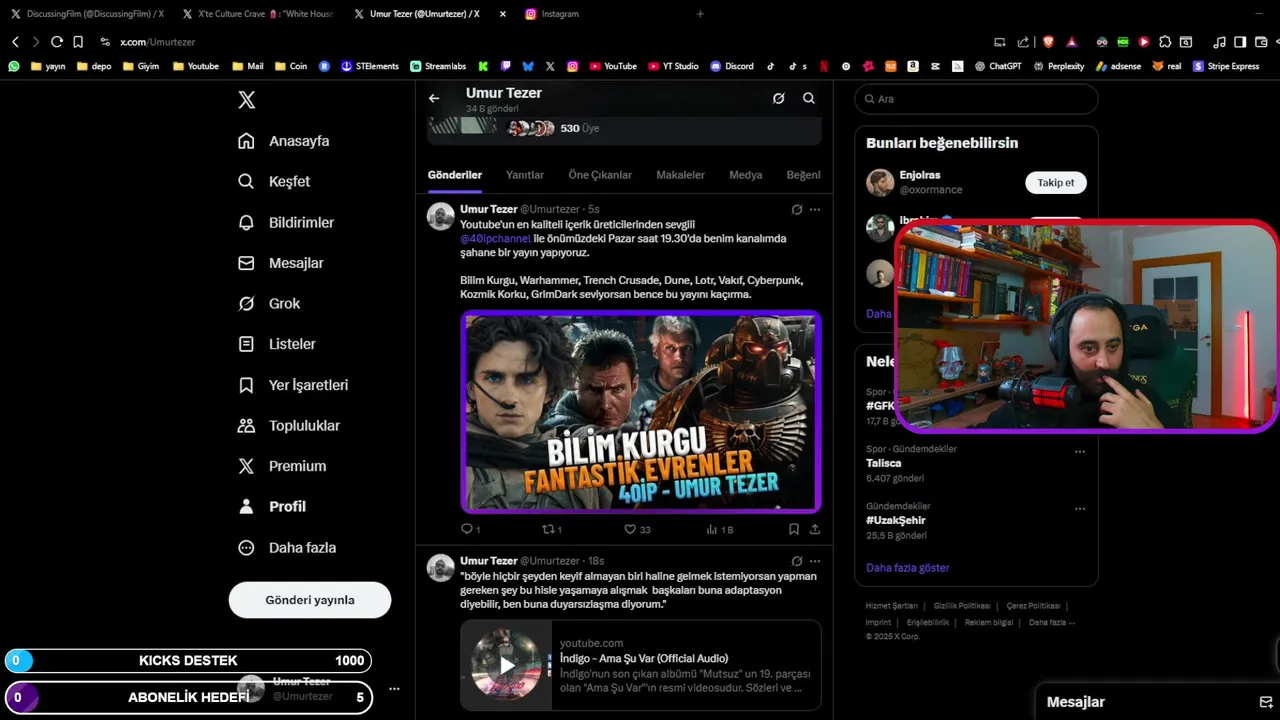
Task: Open more options on the 18s post
Action: [x=815, y=561]
